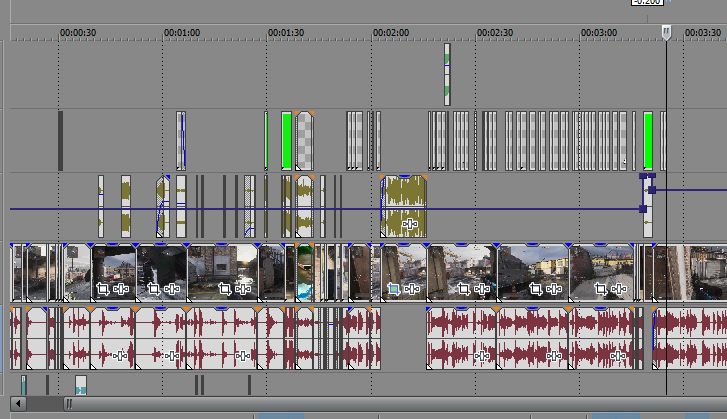Click the green-highlighted Pan/Crop icon after 00:02:00
The height and width of the screenshot is (419, 727).
click(394, 289)
